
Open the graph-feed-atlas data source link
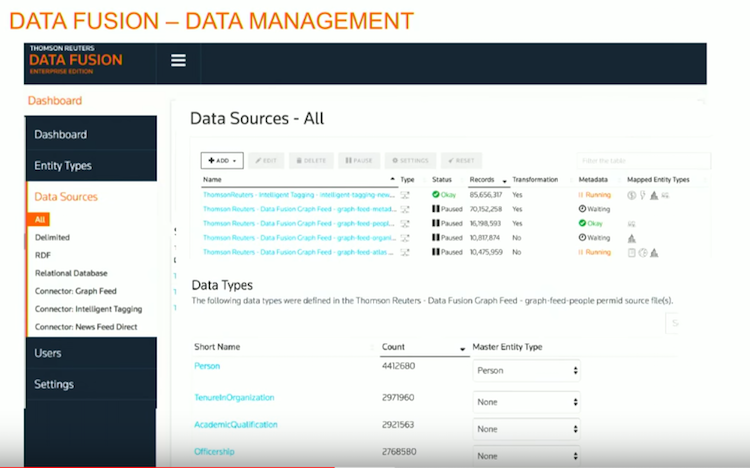pyautogui.click(x=298, y=252)
